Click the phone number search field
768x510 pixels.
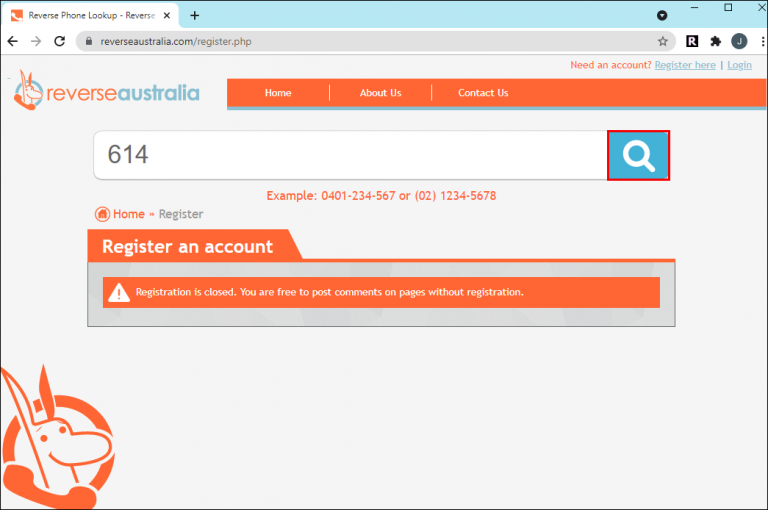(350, 155)
